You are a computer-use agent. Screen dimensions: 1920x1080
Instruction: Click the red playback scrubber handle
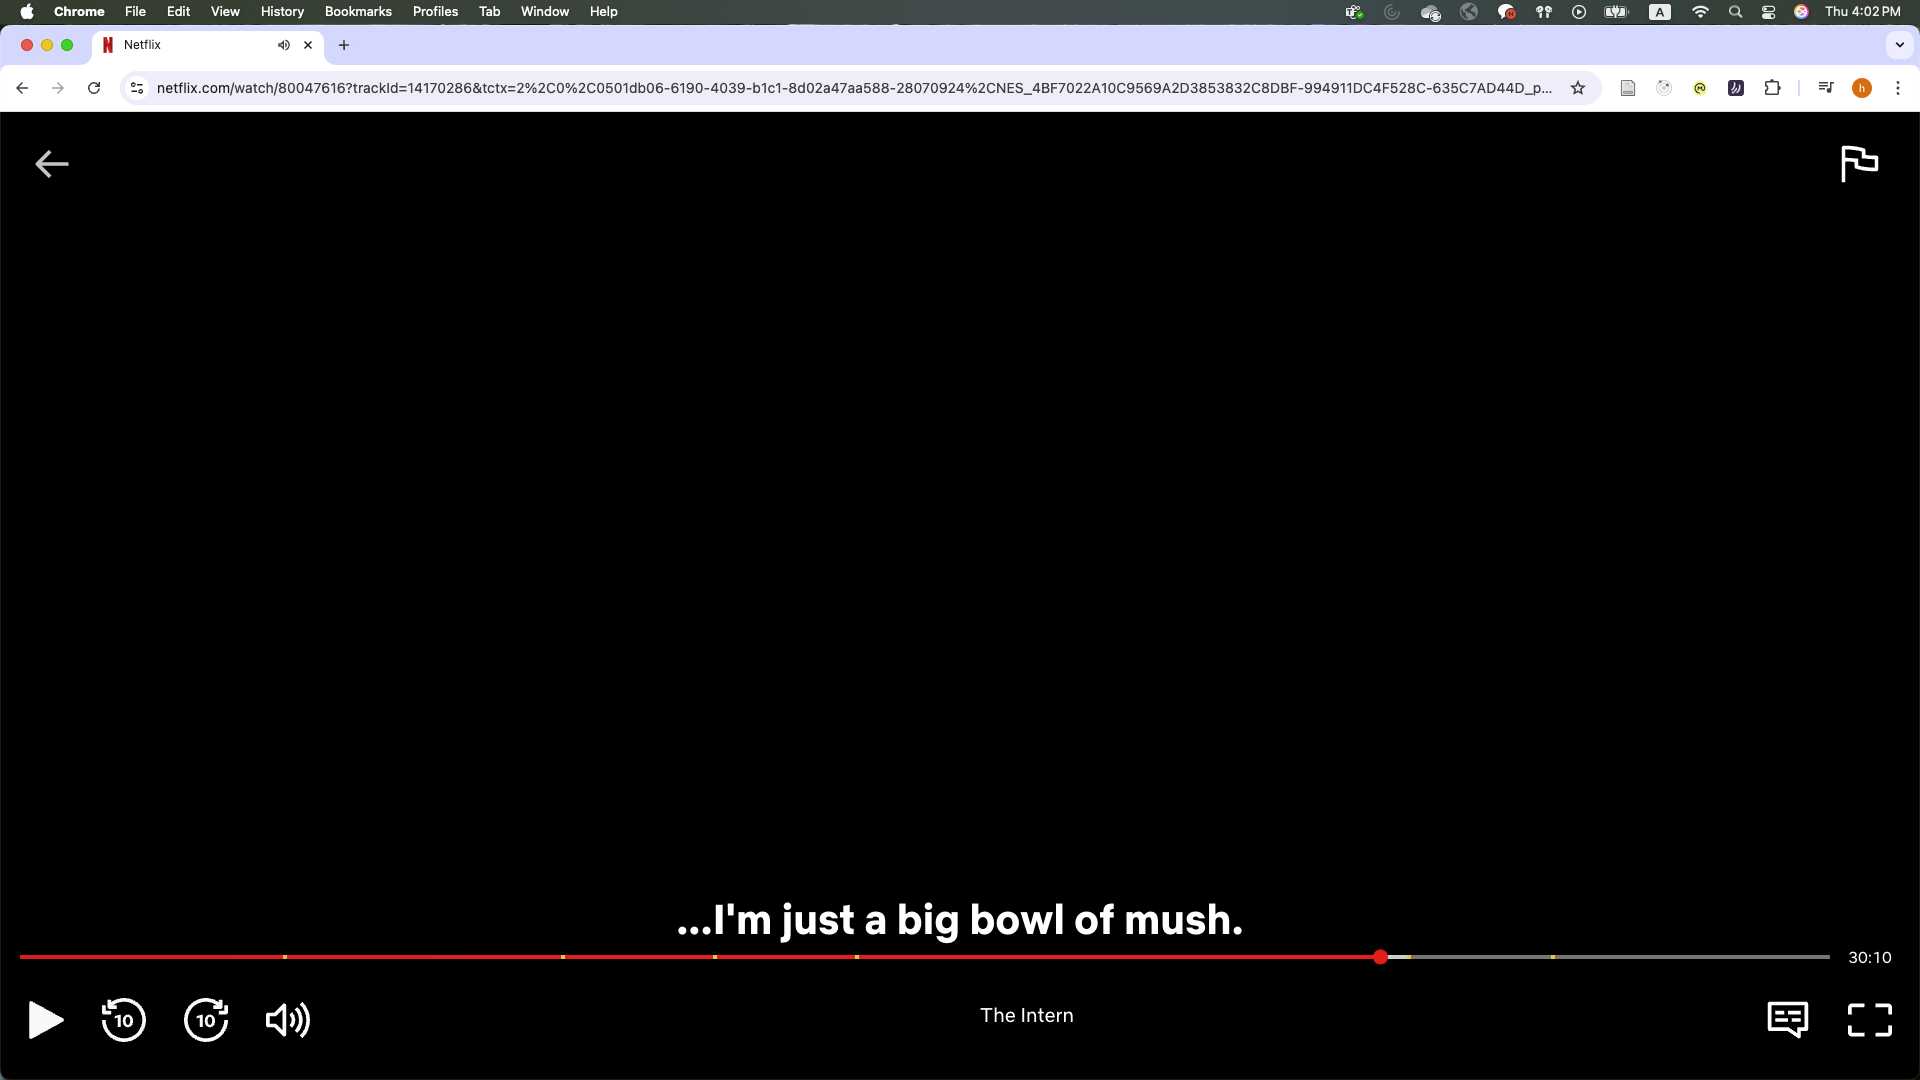pyautogui.click(x=1380, y=957)
